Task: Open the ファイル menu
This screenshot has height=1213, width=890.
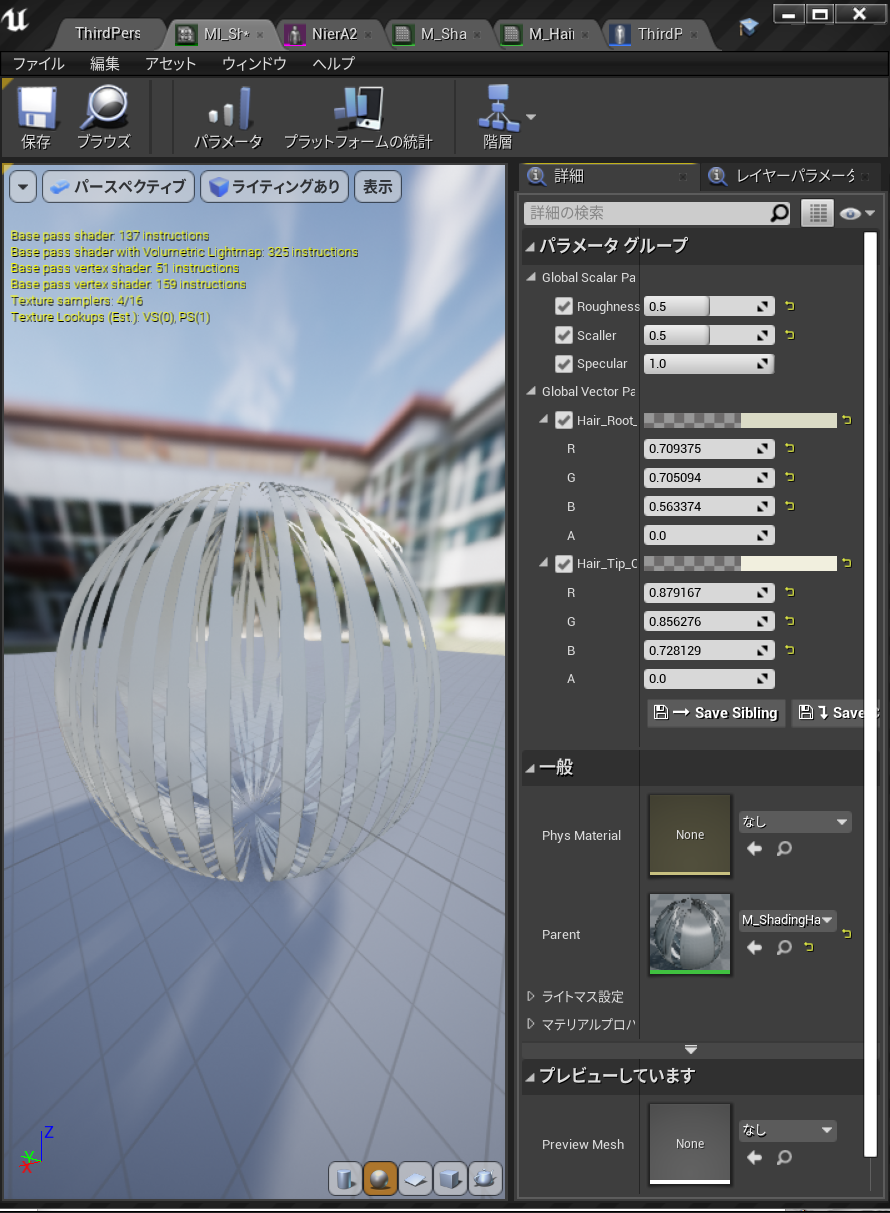Action: point(38,63)
